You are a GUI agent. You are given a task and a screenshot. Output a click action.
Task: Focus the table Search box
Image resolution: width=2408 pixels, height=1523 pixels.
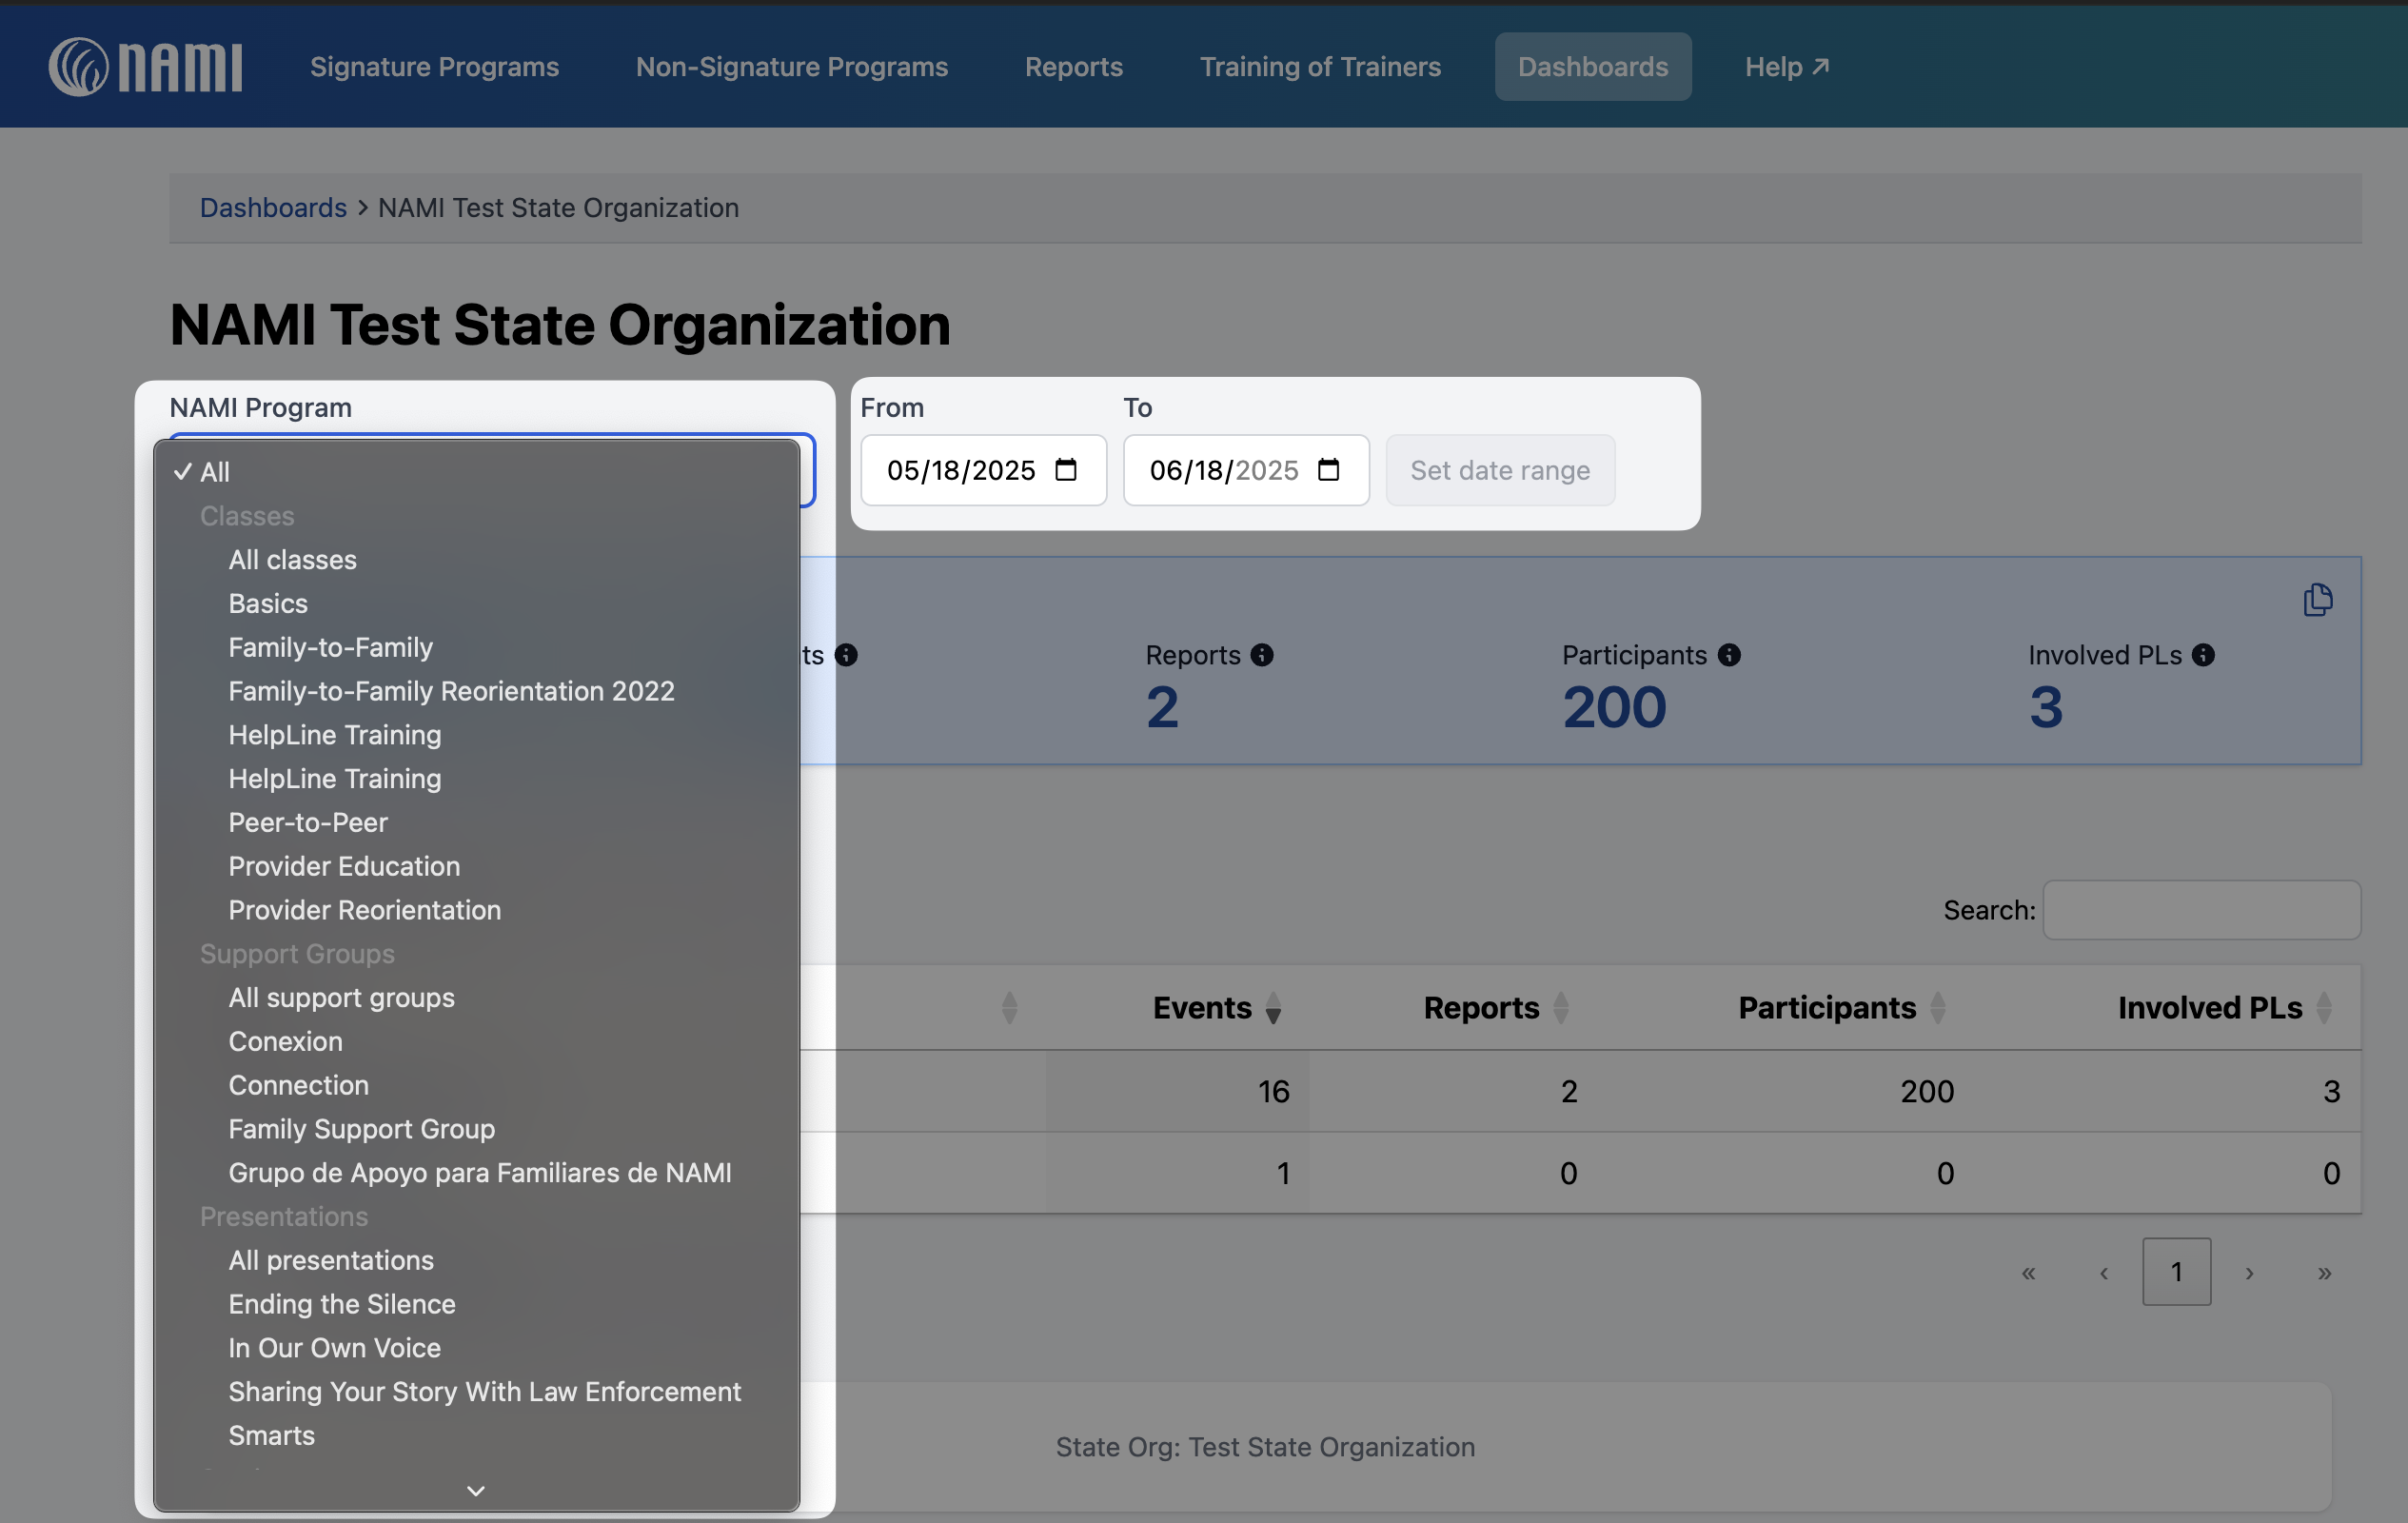pos(2202,910)
